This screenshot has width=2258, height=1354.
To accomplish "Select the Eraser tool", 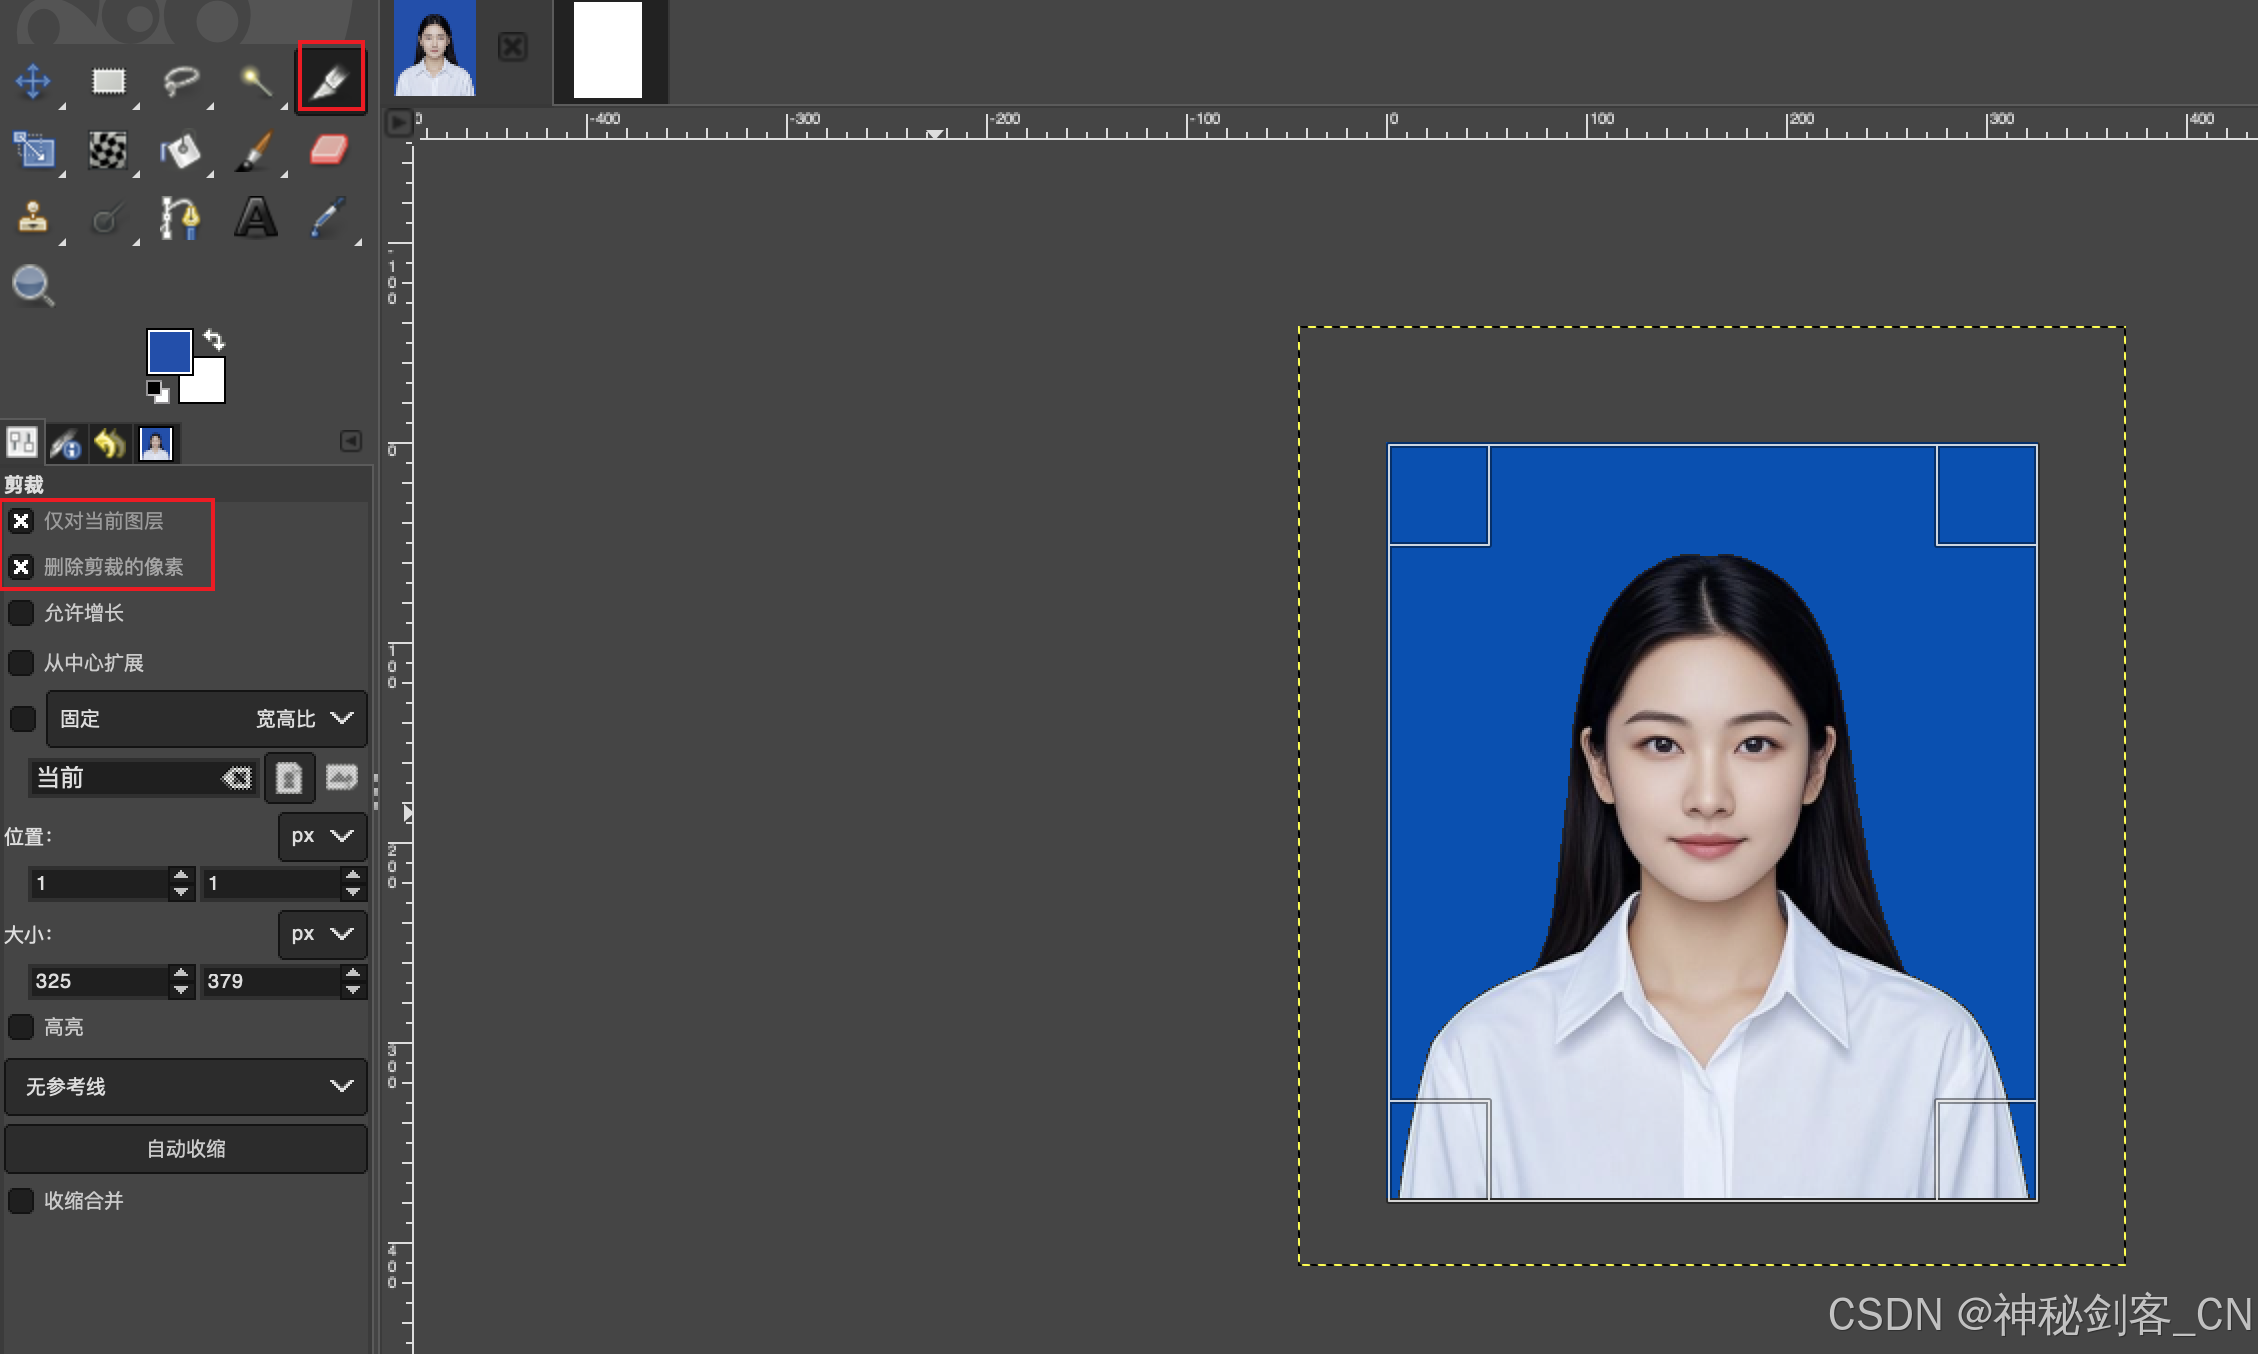I will [x=328, y=151].
